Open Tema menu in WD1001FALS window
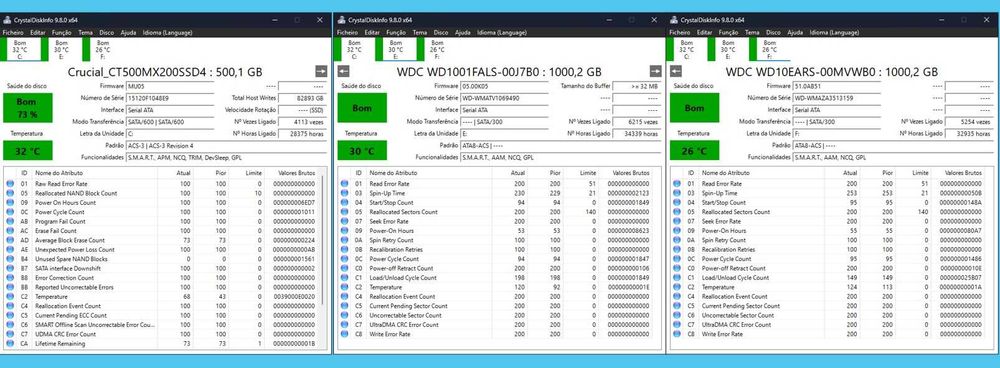Screen dimensions: 1000x368 420,33
